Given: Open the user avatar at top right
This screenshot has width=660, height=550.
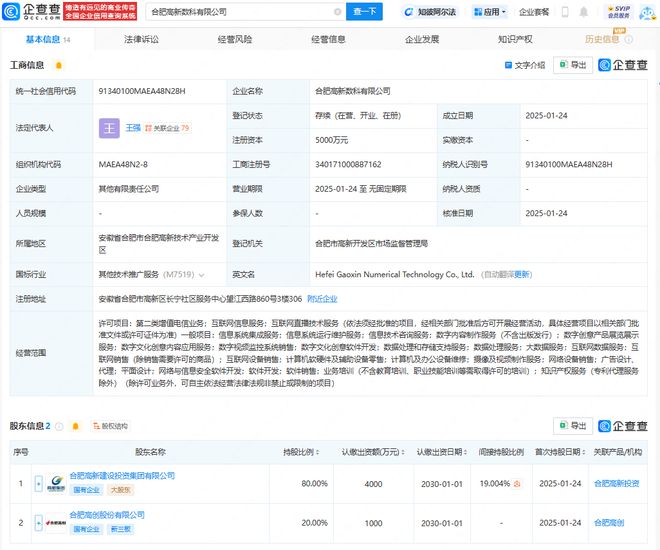Looking at the screenshot, I should tap(647, 13).
